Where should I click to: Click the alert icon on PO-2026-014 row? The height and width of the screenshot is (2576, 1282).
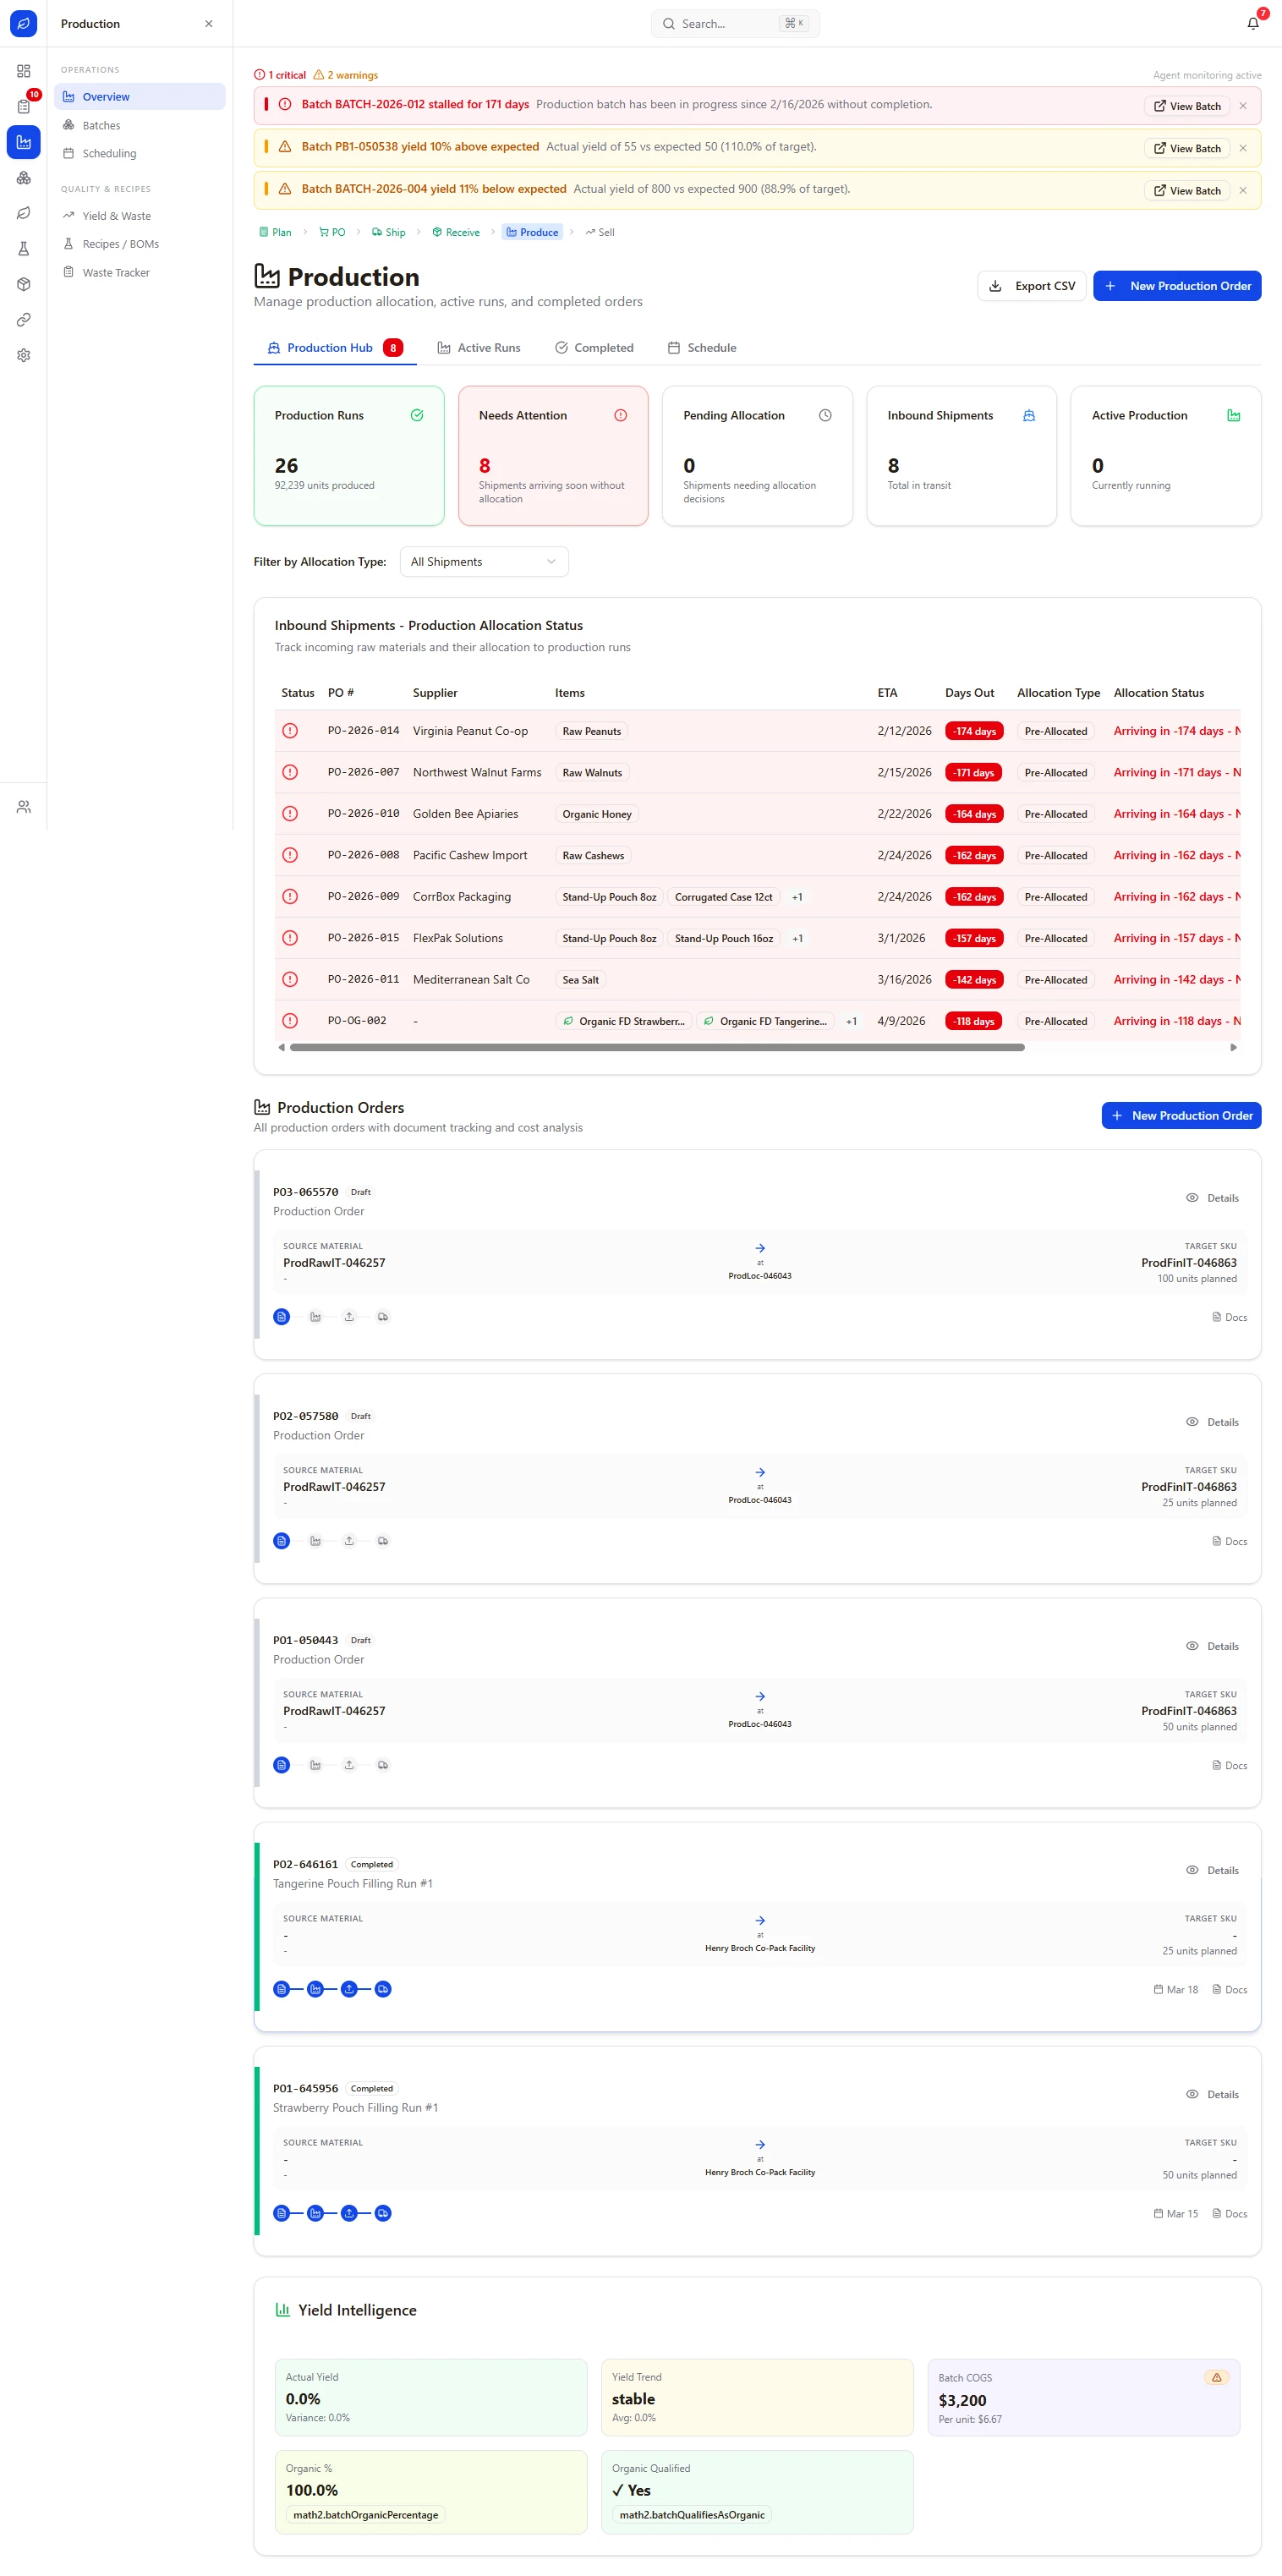click(290, 731)
